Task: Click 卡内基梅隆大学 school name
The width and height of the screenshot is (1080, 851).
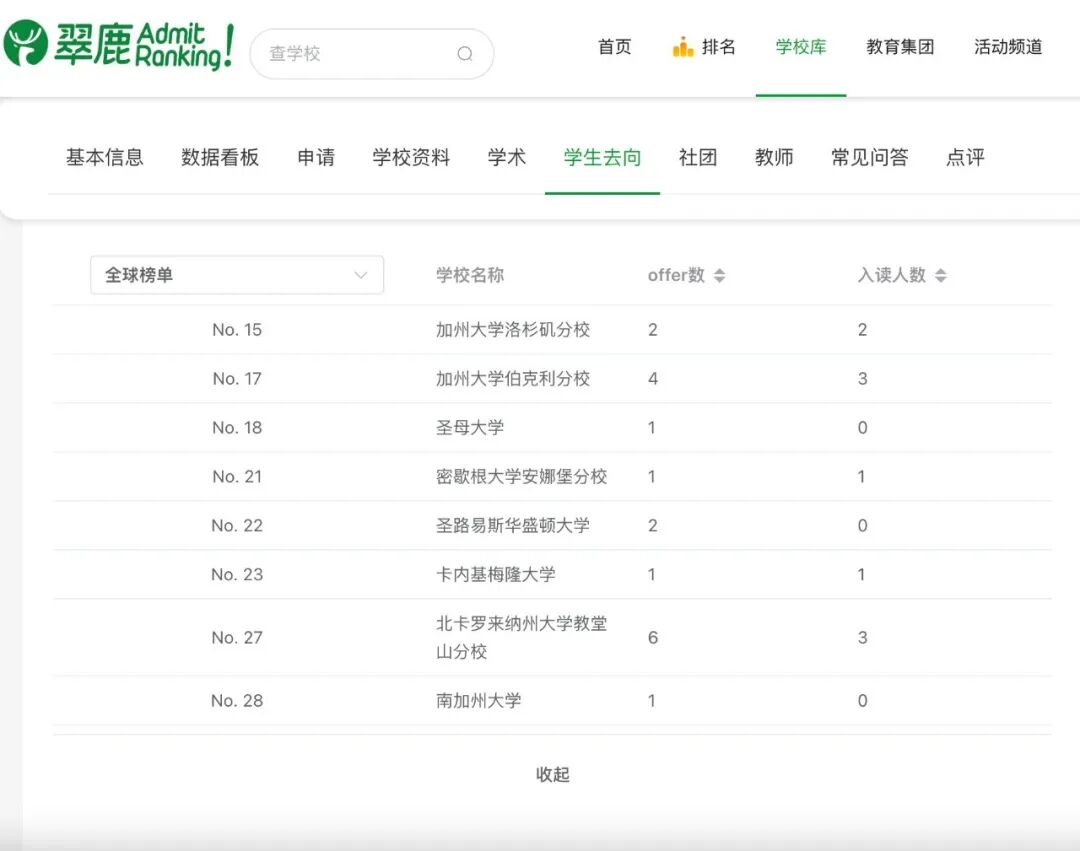Action: 496,575
